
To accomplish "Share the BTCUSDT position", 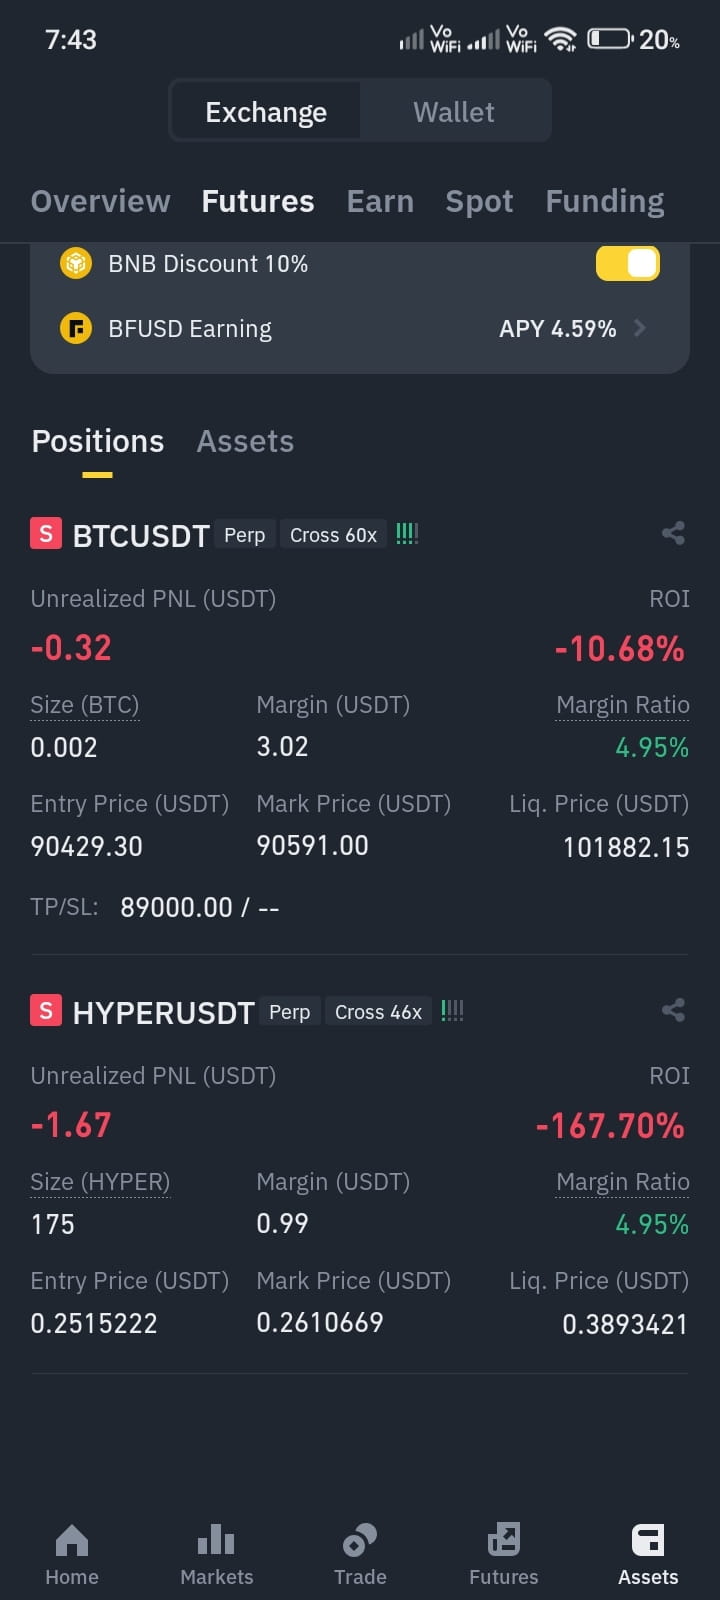I will (673, 533).
